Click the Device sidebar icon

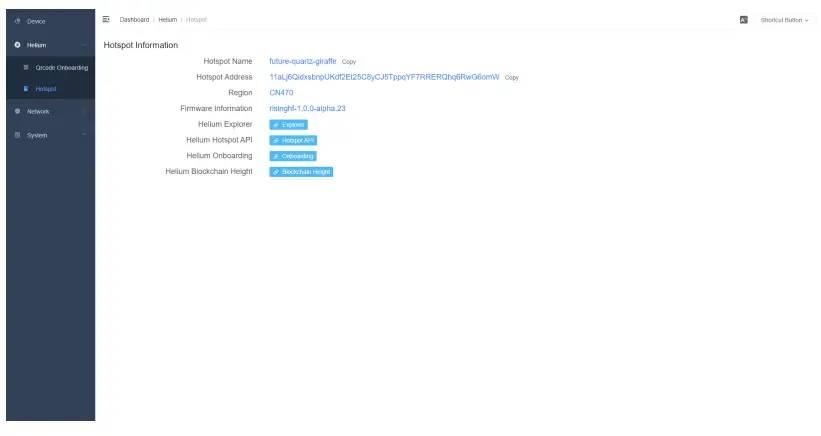(x=17, y=21)
